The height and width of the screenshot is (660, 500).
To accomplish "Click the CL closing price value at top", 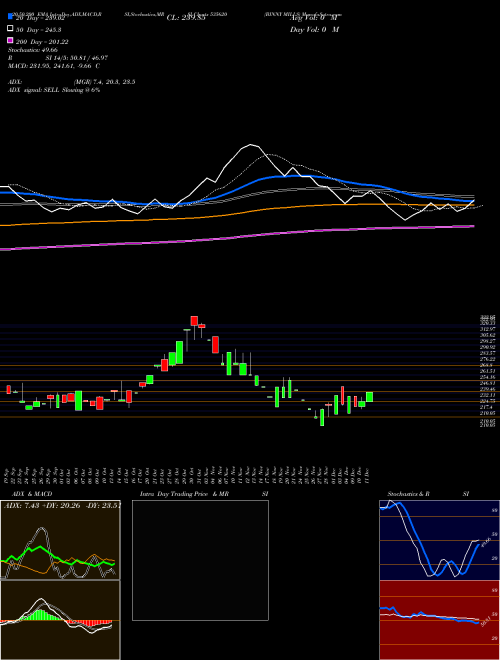I will [186, 18].
